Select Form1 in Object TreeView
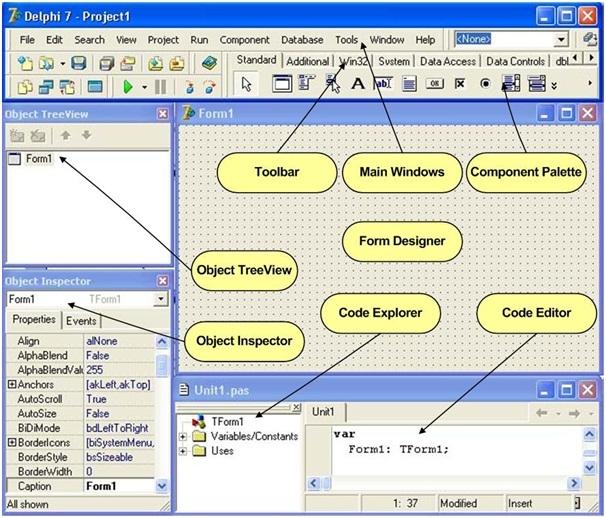The image size is (606, 518). tap(39, 159)
